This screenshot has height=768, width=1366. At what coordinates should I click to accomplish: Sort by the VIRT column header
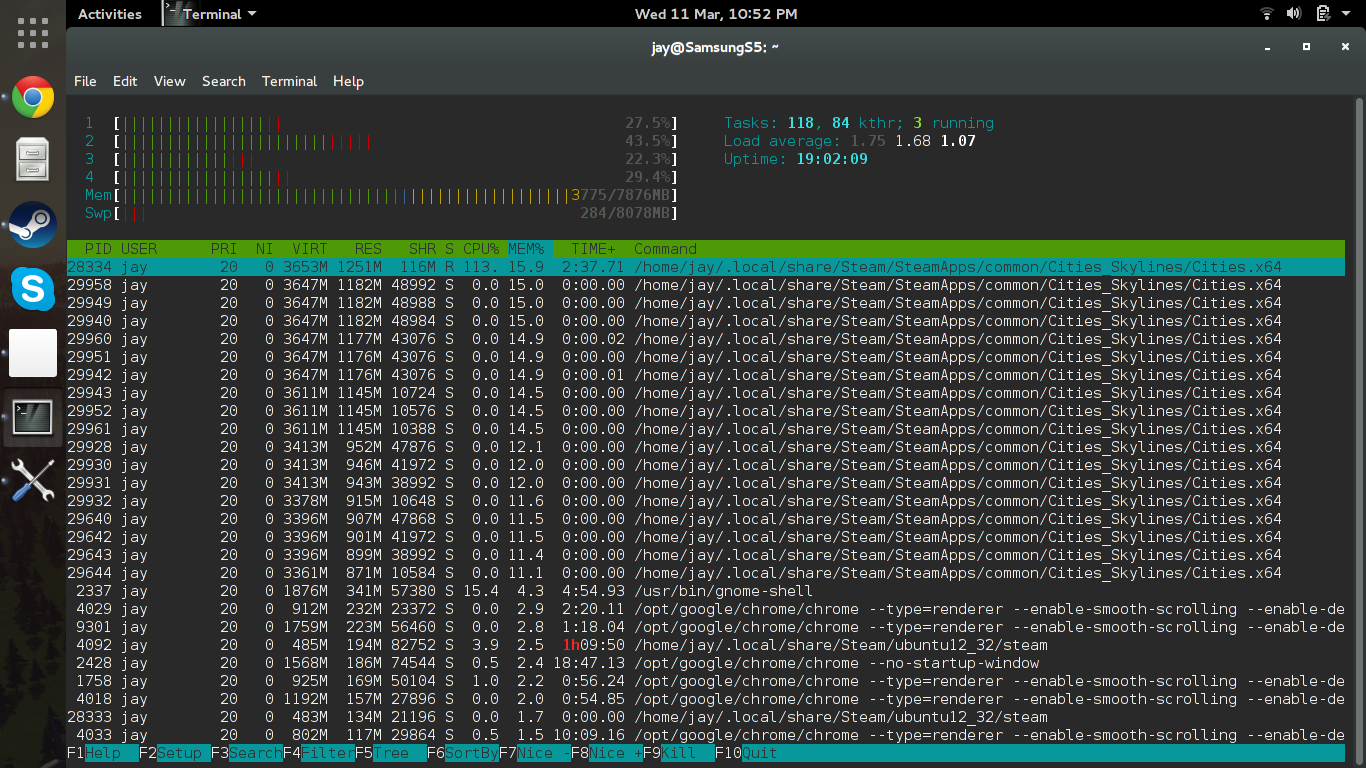pyautogui.click(x=310, y=249)
